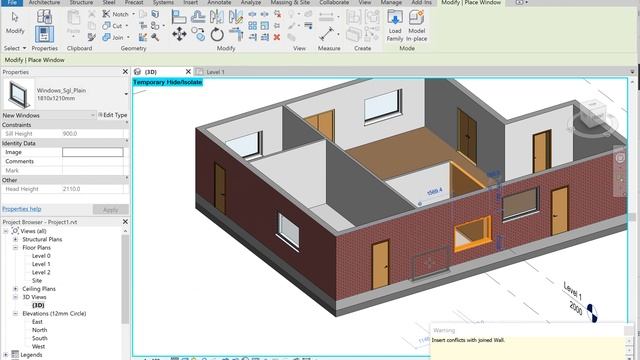Select the Rotate tool
Screen dimensions: 640x360
point(217,34)
